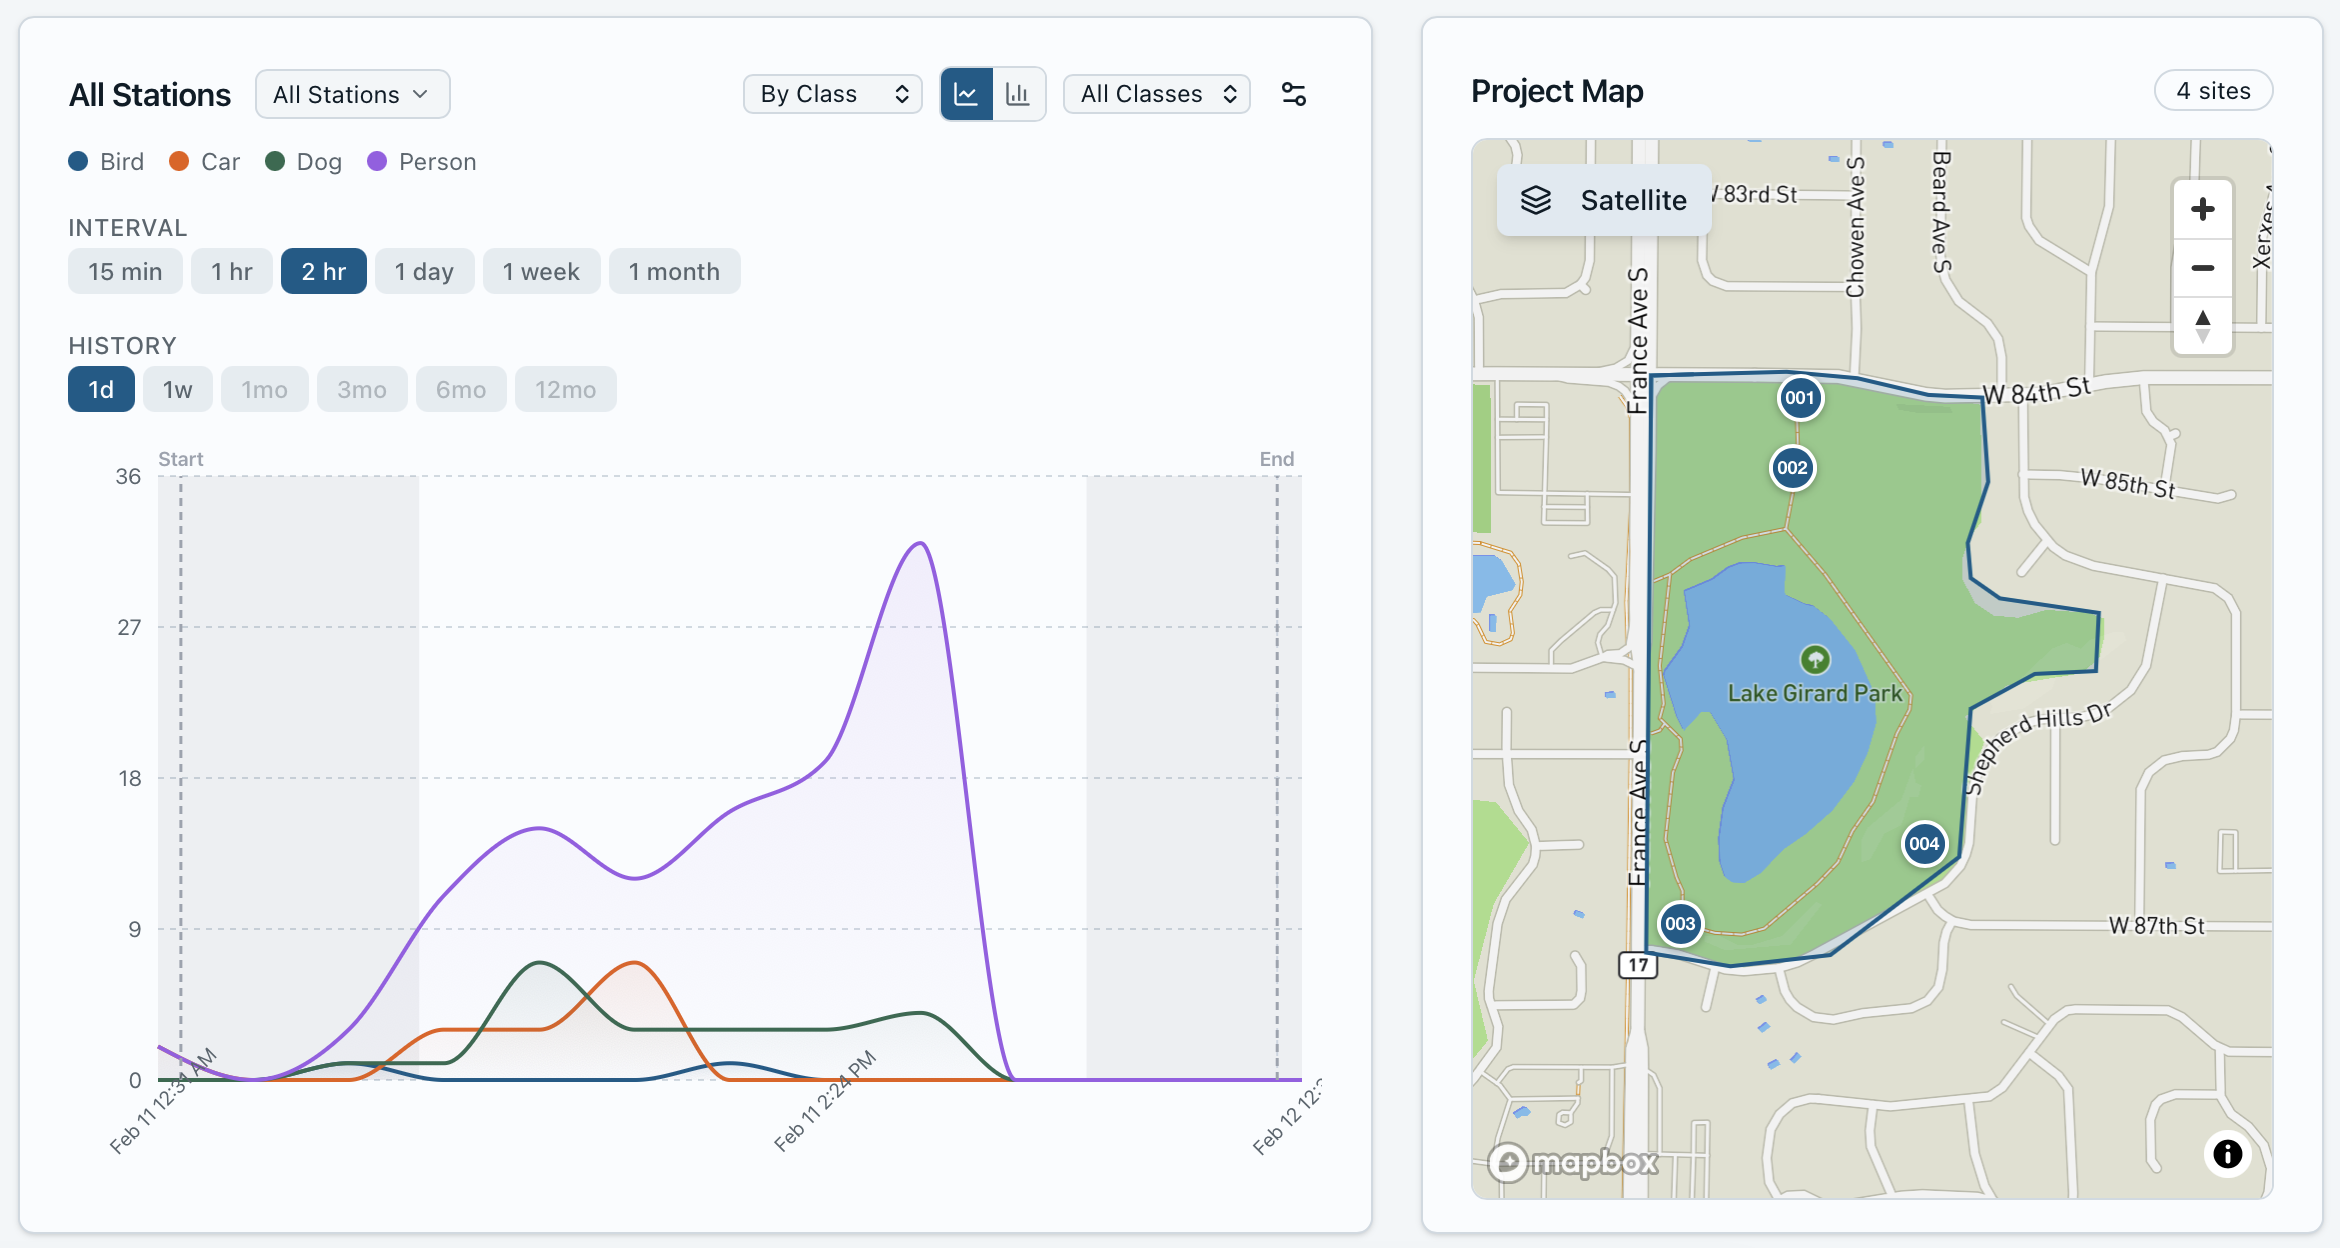This screenshot has height=1248, width=2340.
Task: Open the All Stations dropdown
Action: [x=352, y=94]
